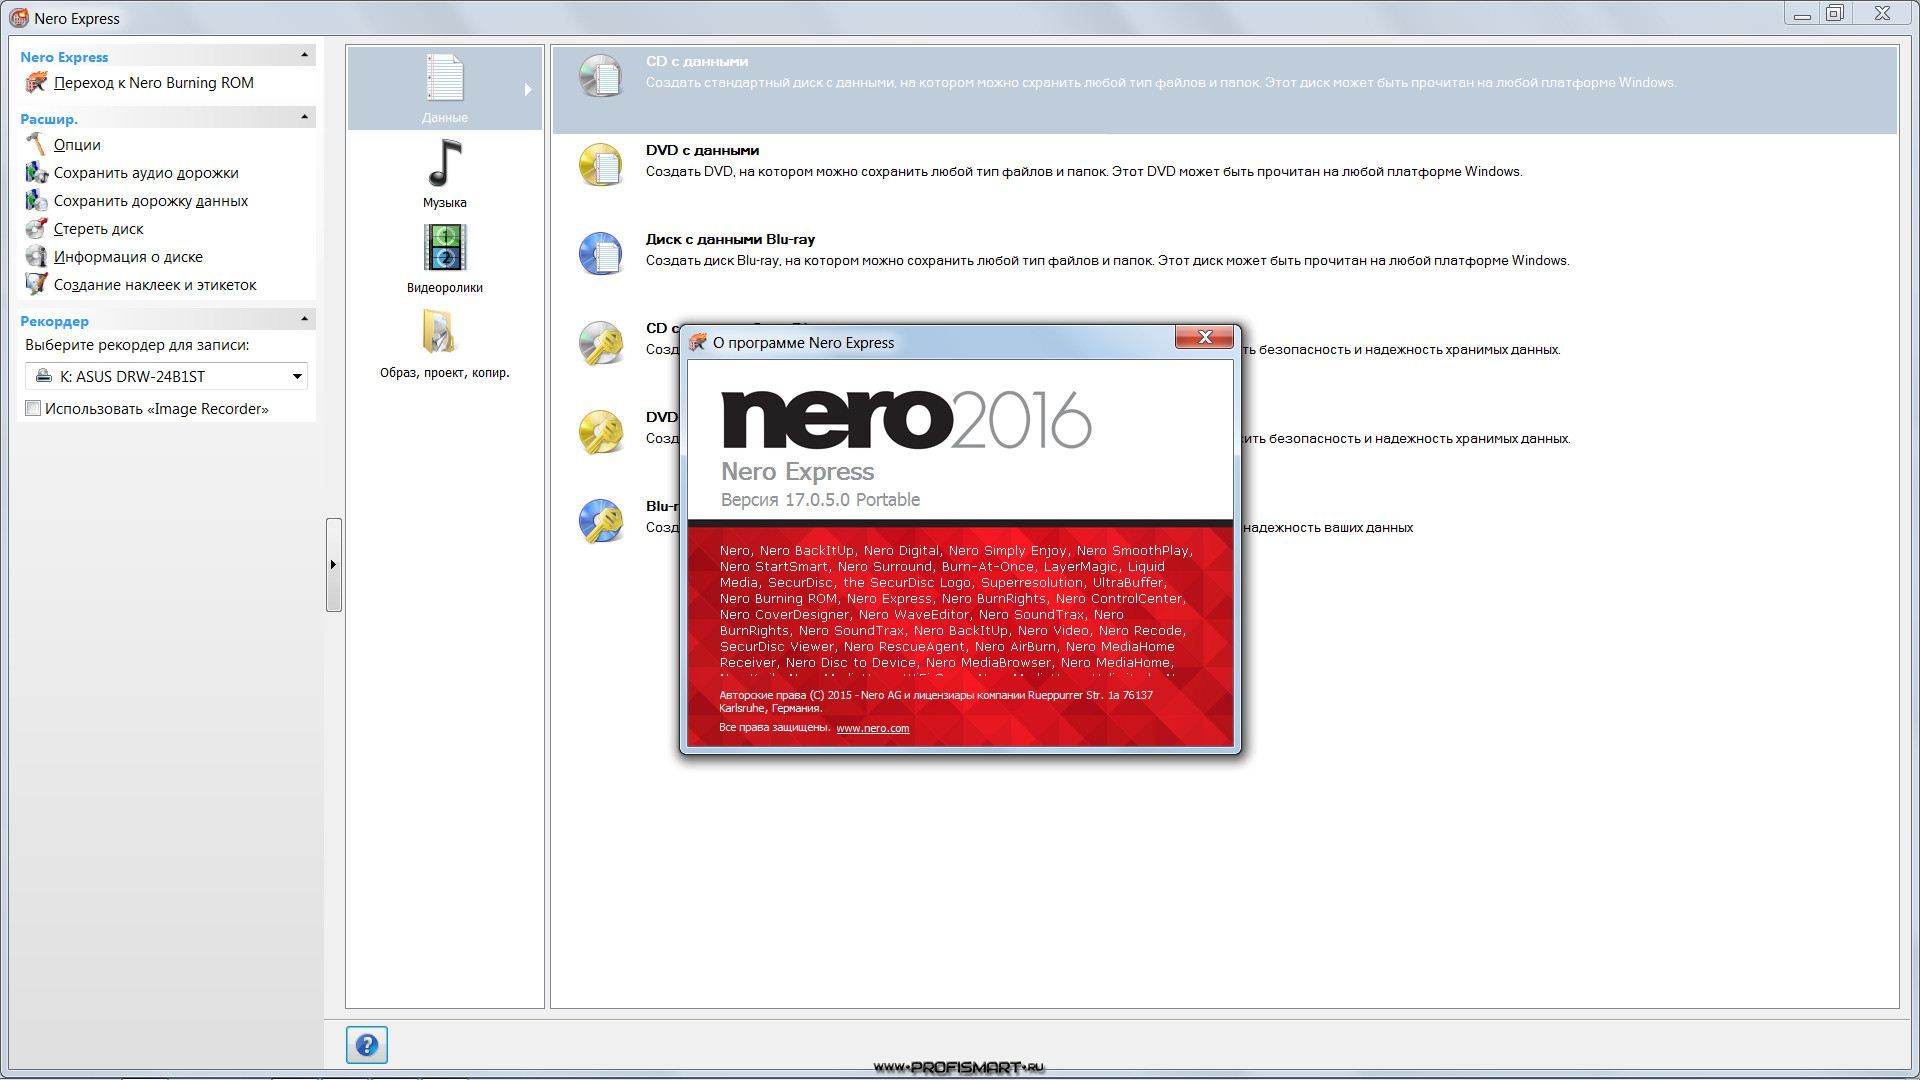Click Создание наклеек и этикеток link
The width and height of the screenshot is (1920, 1080).
point(155,285)
